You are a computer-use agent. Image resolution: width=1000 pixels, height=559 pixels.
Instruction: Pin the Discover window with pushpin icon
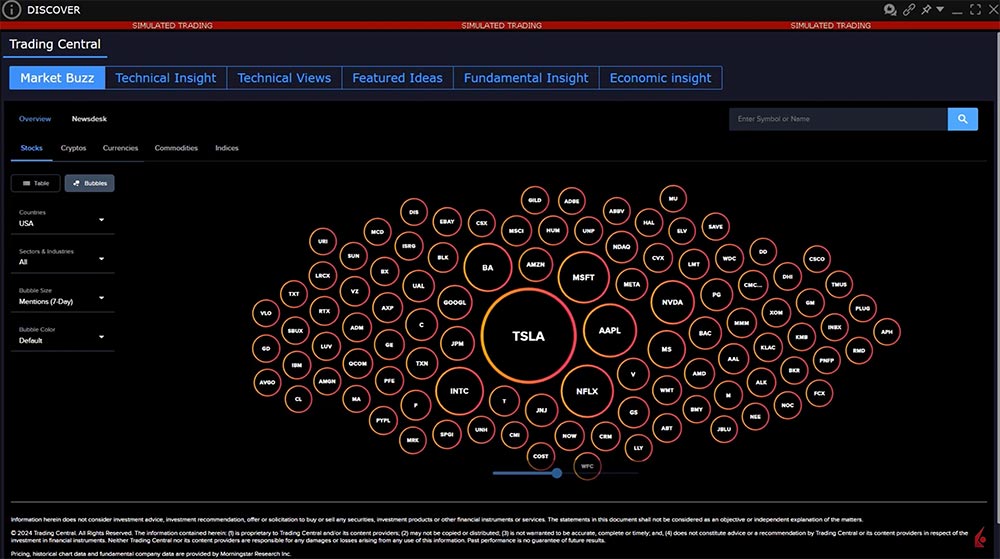(x=927, y=10)
